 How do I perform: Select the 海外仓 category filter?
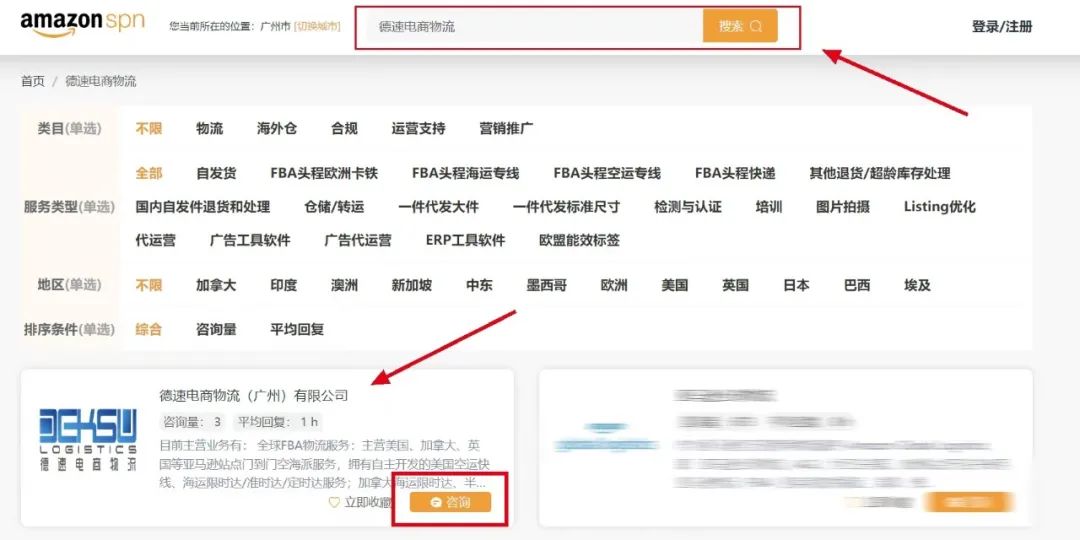(277, 128)
